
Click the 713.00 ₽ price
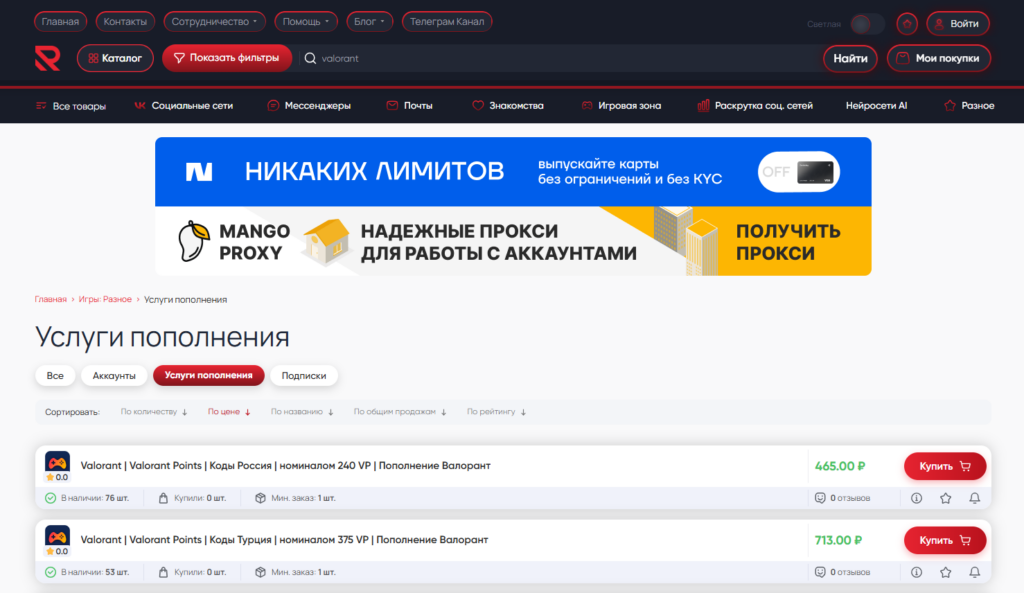pyautogui.click(x=839, y=541)
